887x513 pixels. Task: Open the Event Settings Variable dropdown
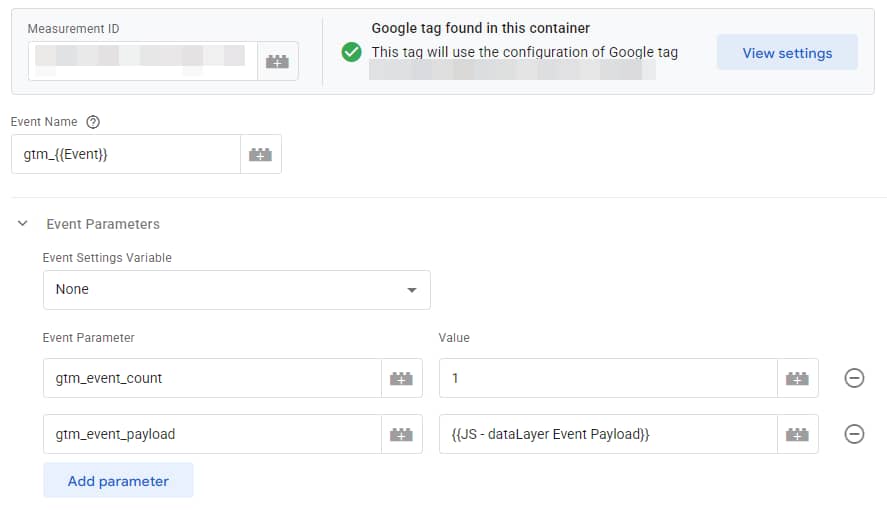(x=236, y=289)
